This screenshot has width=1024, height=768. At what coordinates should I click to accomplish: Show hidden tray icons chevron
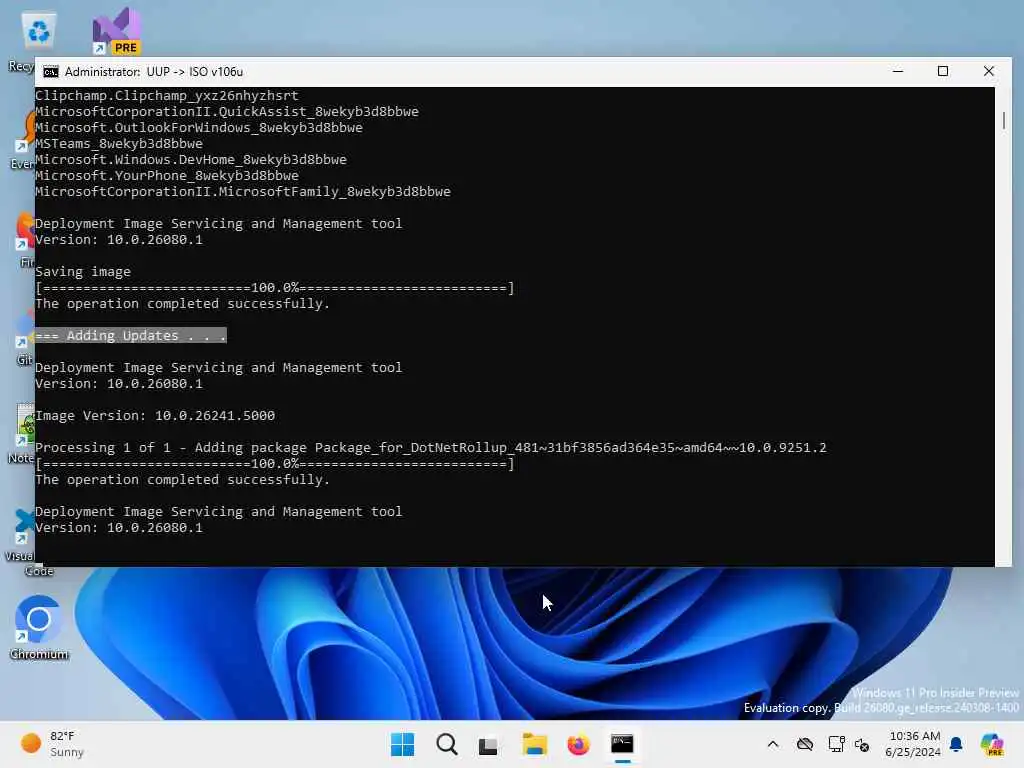coord(773,744)
